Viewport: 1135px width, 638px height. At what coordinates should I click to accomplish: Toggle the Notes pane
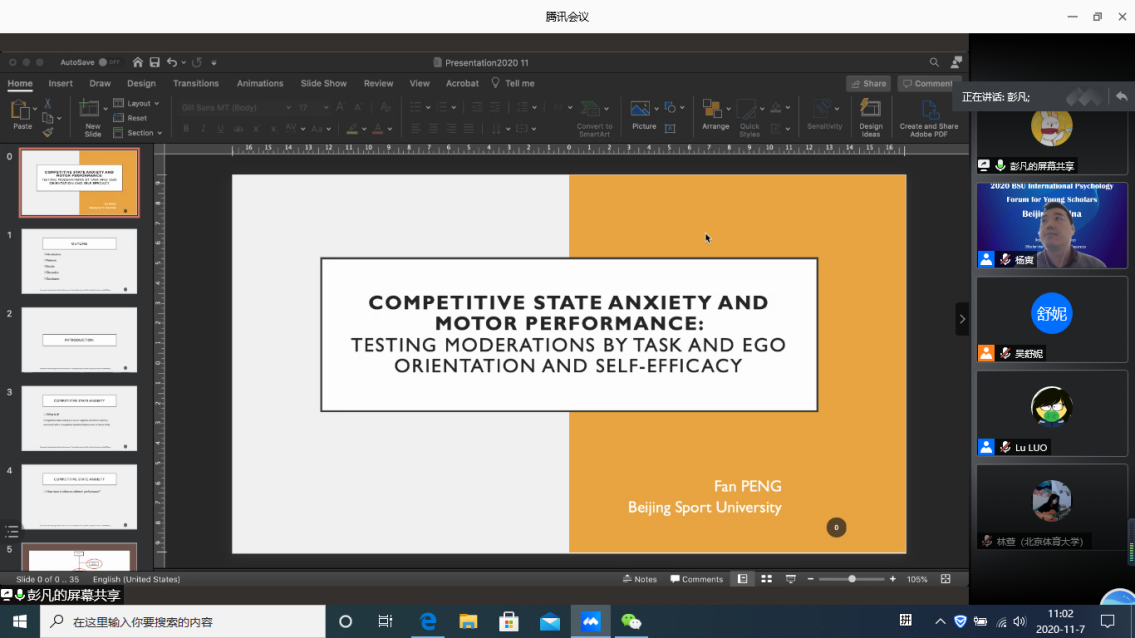coord(640,579)
